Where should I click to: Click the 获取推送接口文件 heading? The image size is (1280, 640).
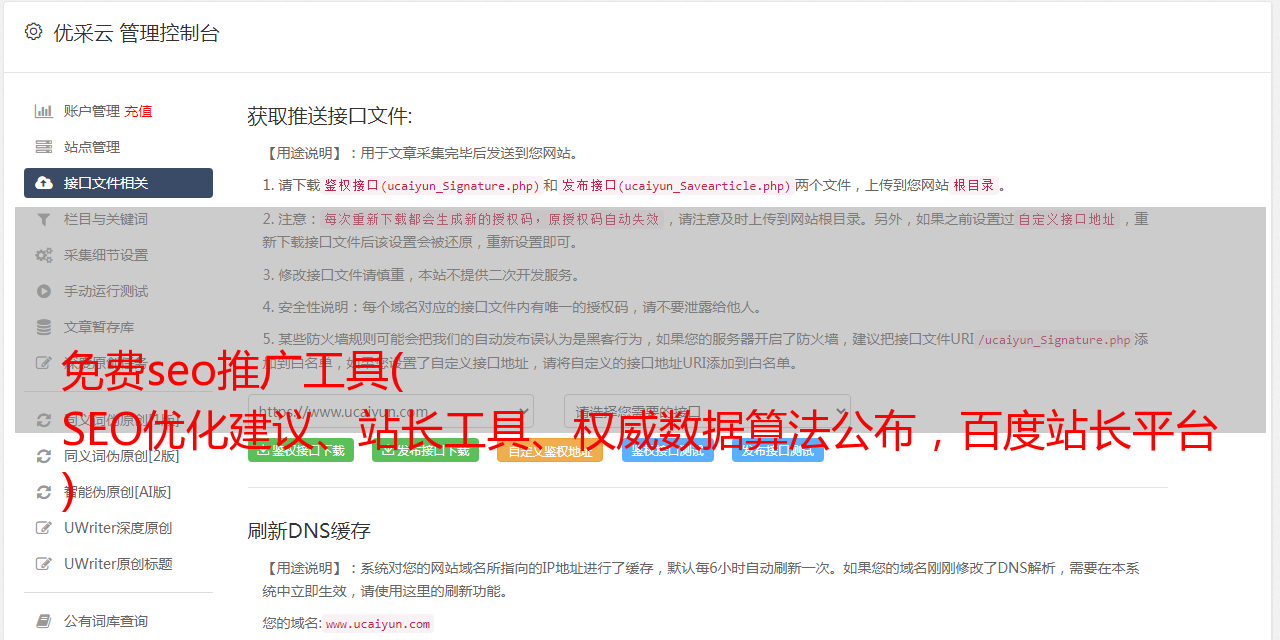tap(330, 116)
